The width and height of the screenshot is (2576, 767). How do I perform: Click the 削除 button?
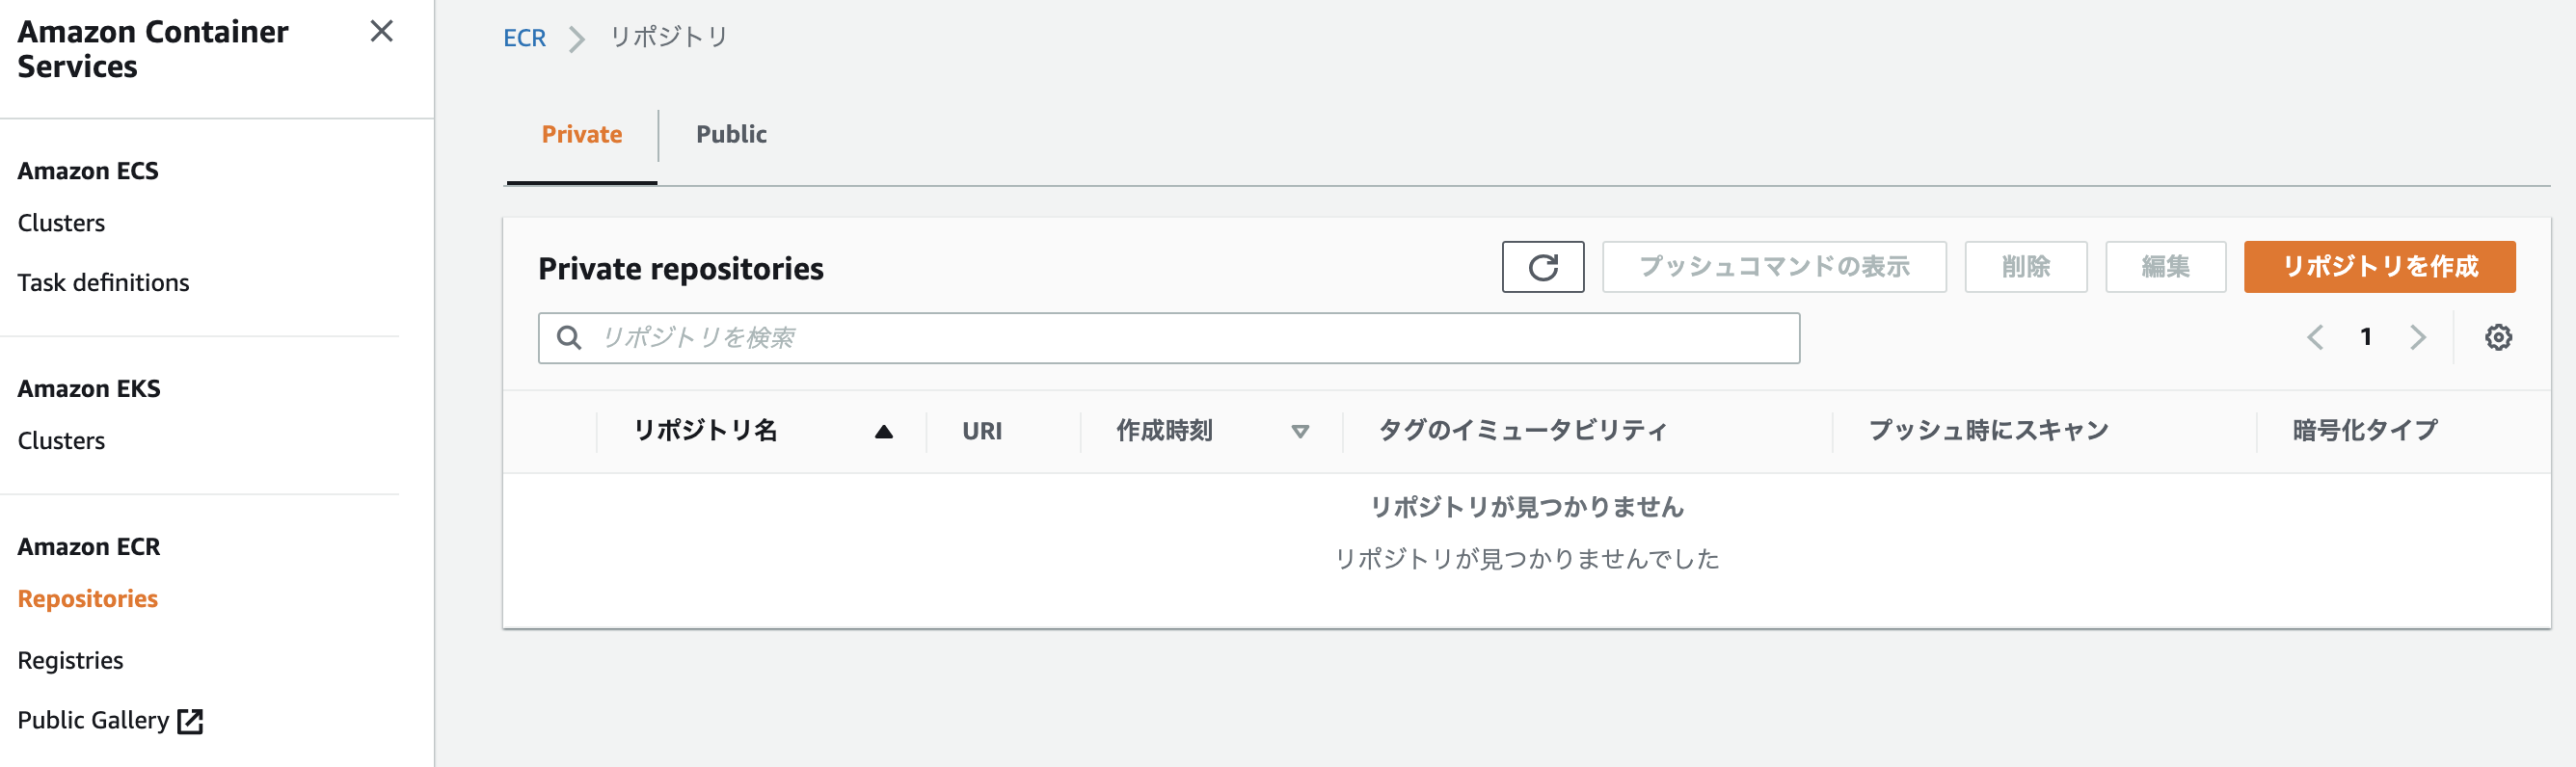(2026, 267)
